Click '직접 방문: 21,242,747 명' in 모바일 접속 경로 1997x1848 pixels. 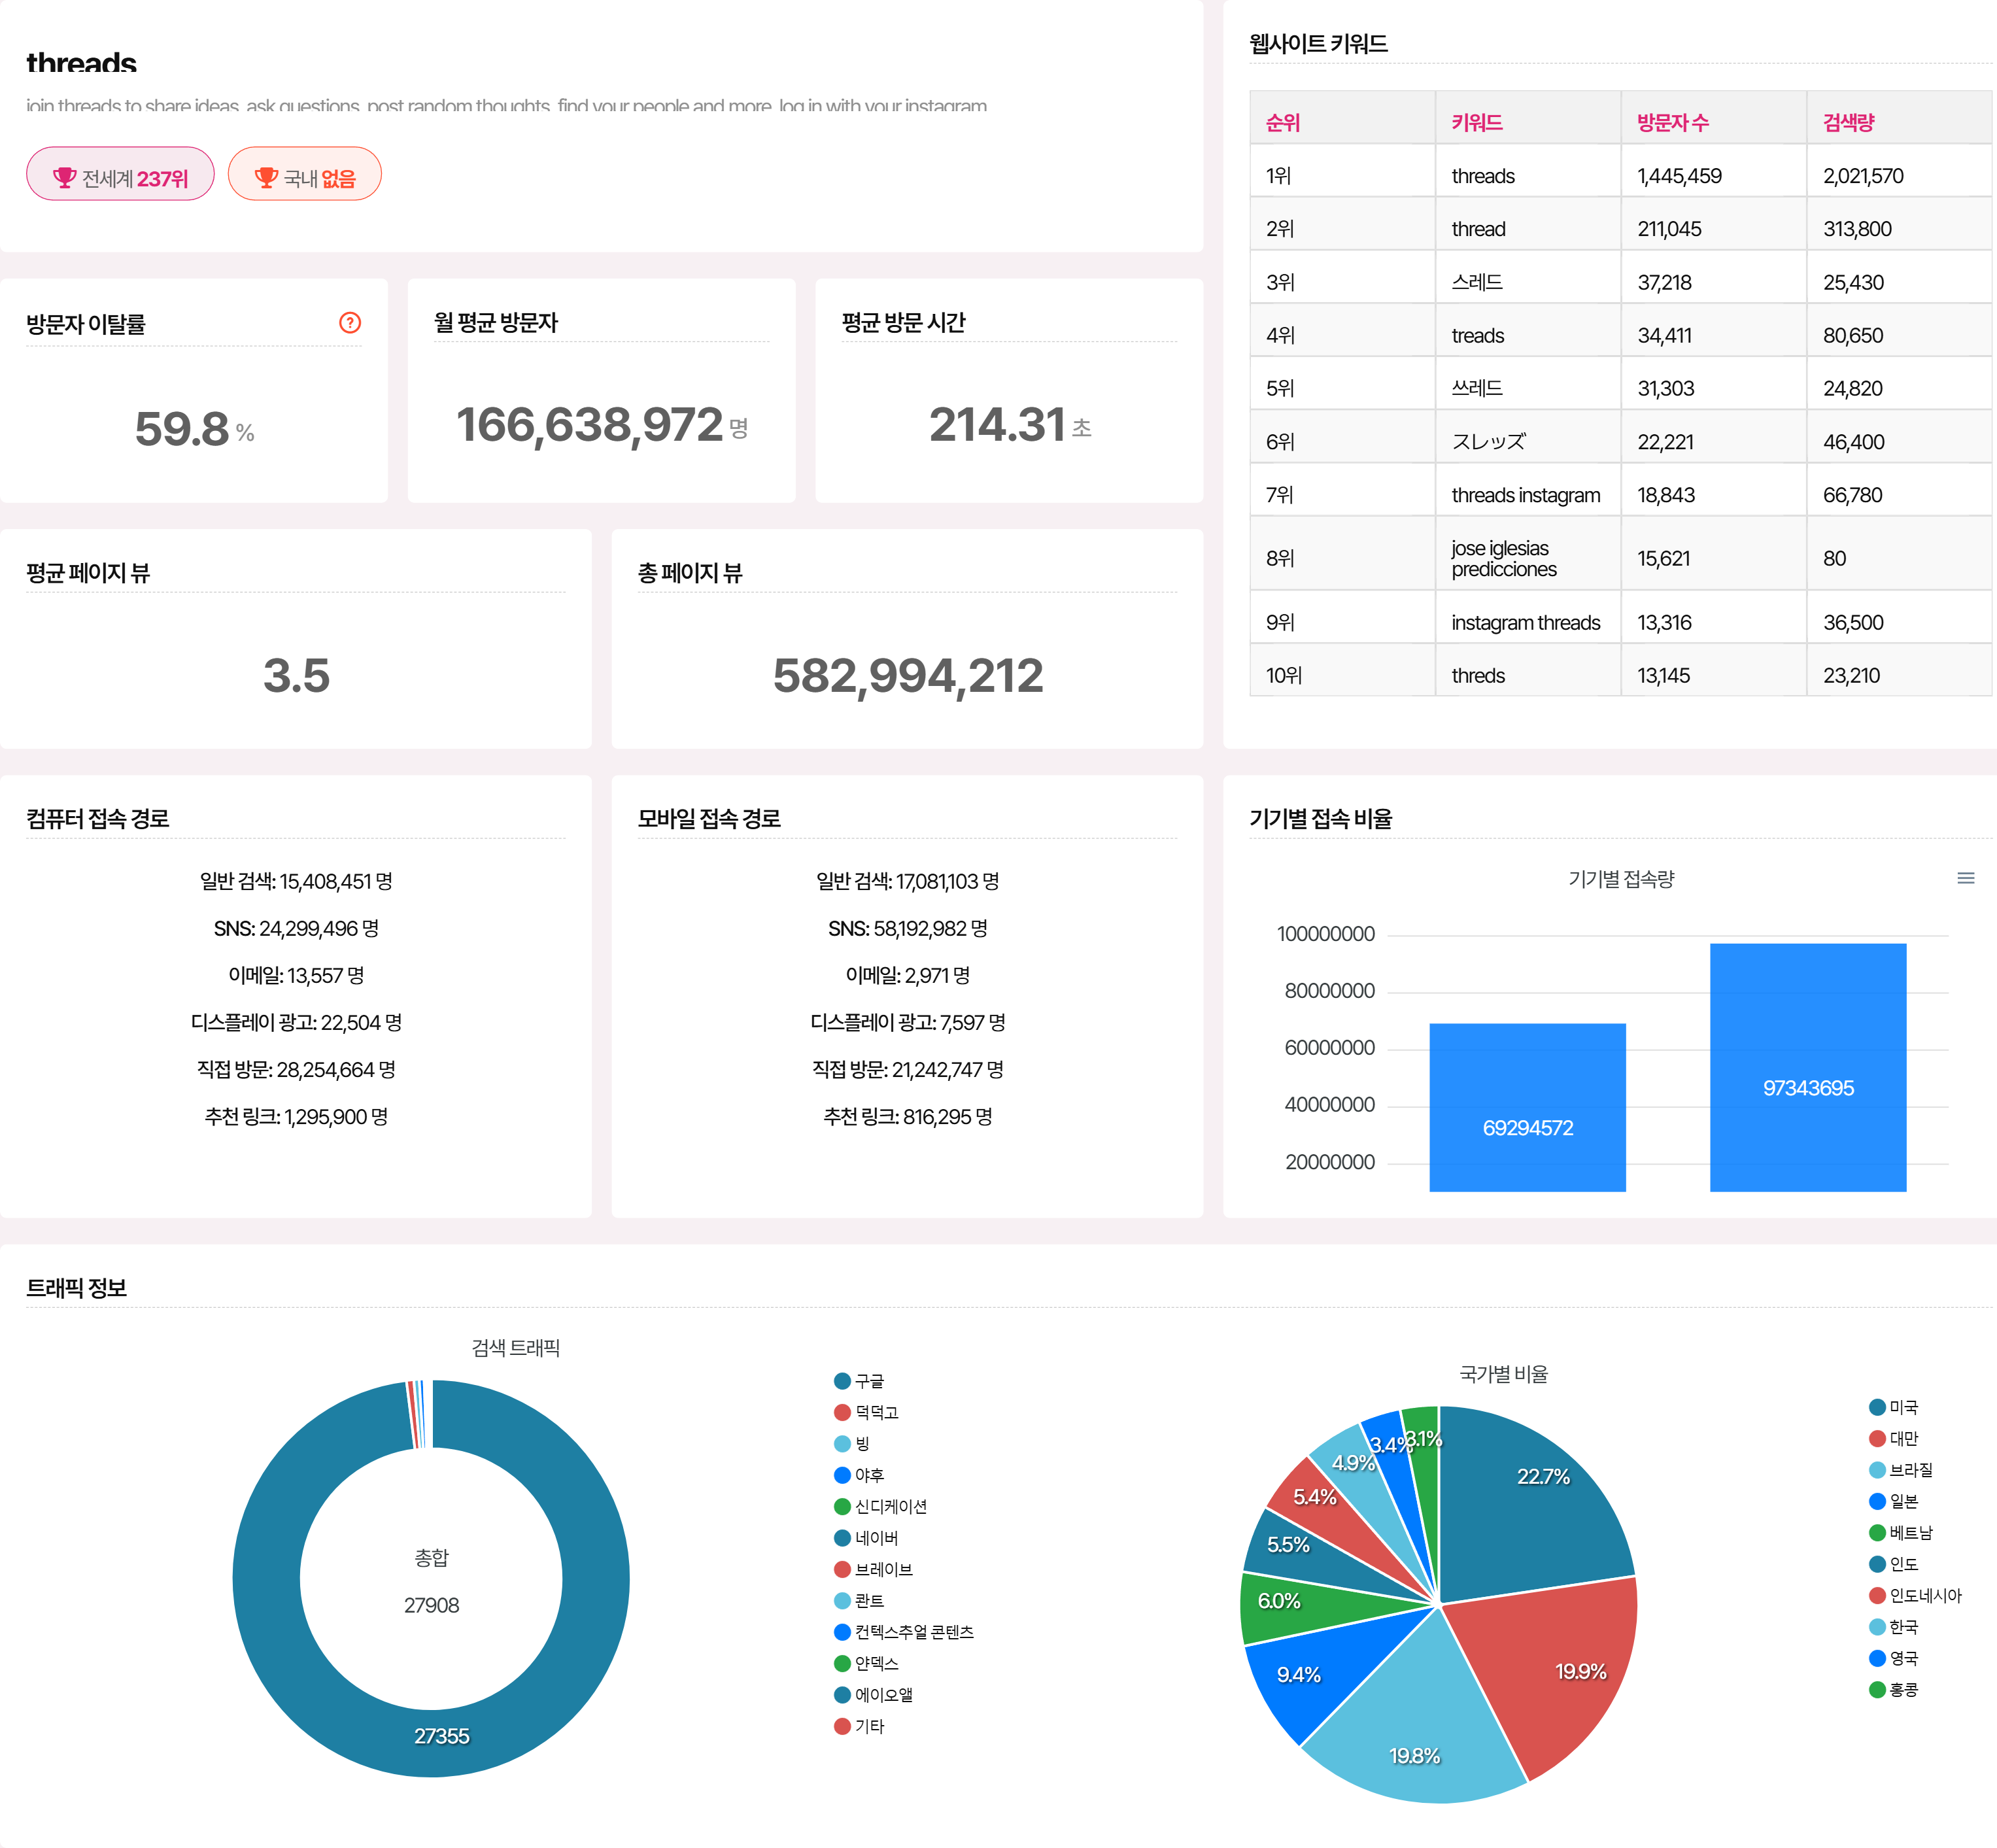(x=908, y=1069)
